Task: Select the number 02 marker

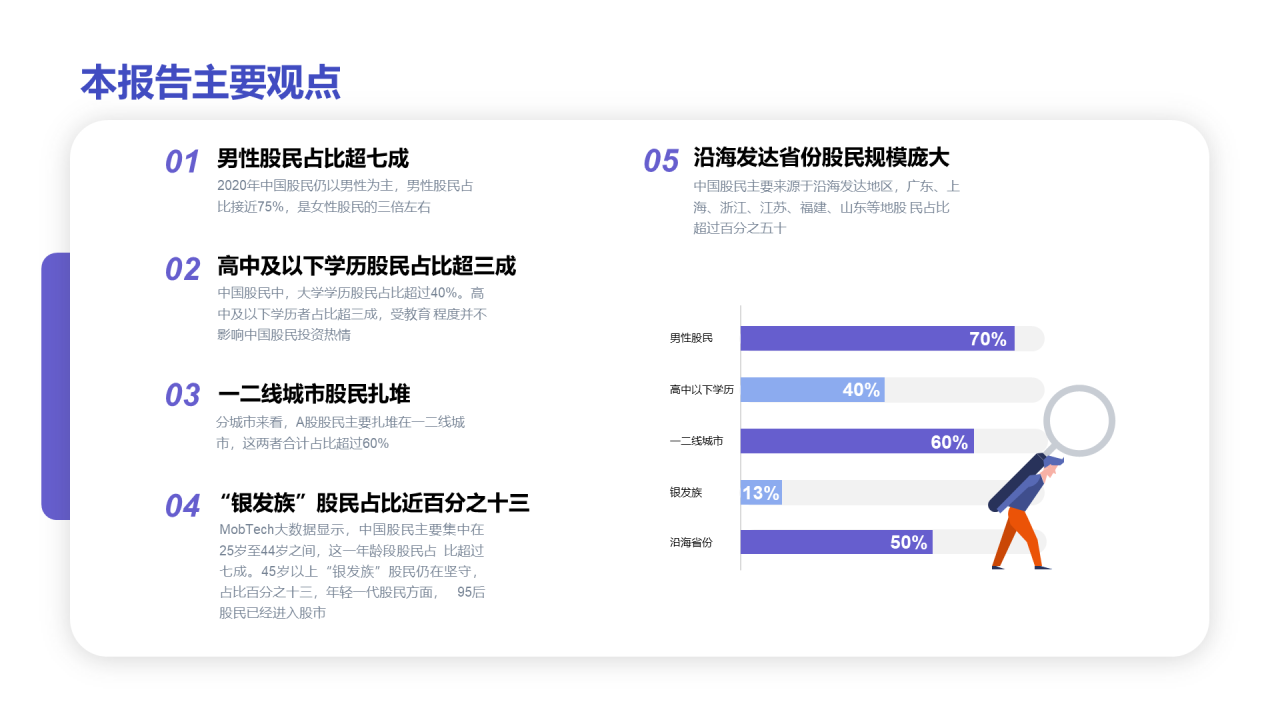Action: [183, 269]
